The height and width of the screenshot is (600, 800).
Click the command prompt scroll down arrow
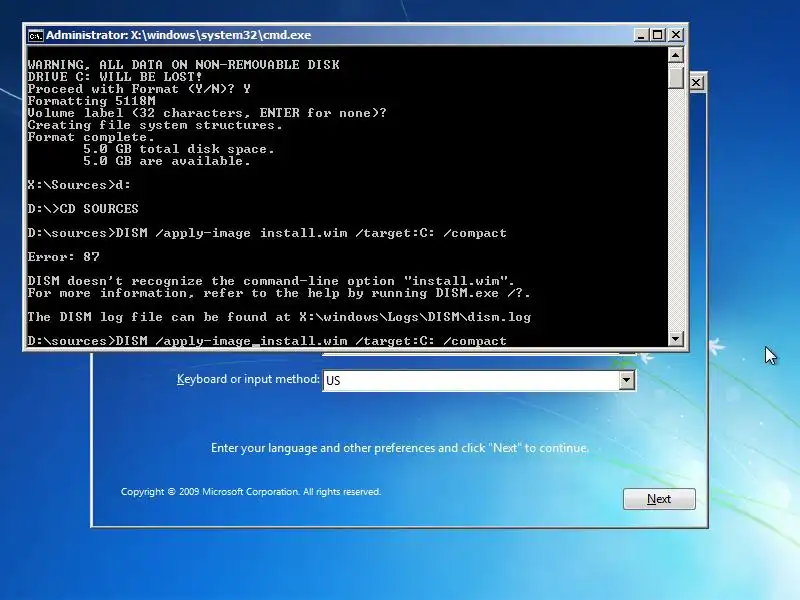coord(676,338)
